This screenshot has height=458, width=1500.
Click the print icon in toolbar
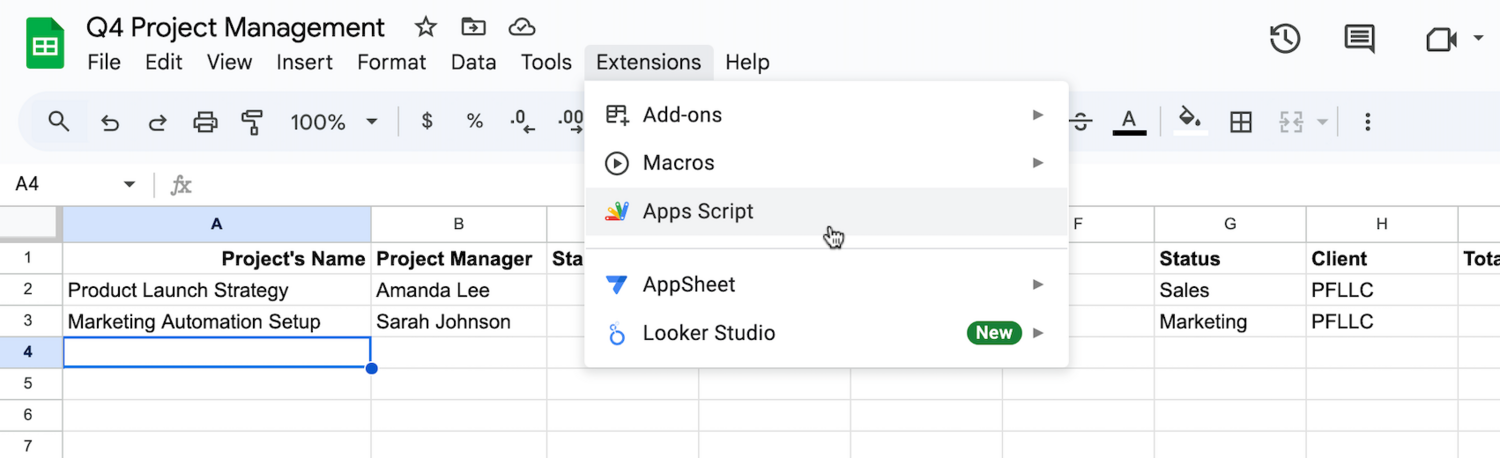tap(205, 123)
